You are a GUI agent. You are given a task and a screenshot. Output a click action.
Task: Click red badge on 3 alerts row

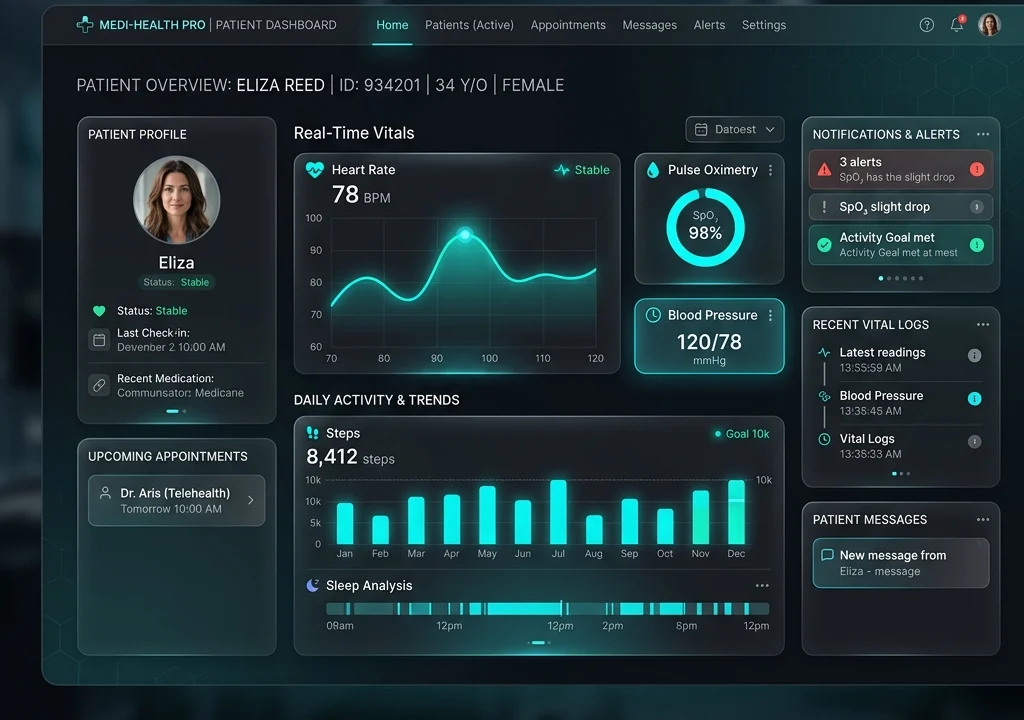click(x=976, y=169)
